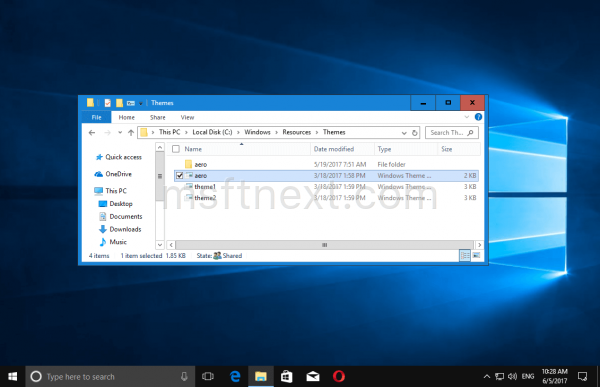Select the theme1 file
Screen dimensions: 600x387
(326, 187)
